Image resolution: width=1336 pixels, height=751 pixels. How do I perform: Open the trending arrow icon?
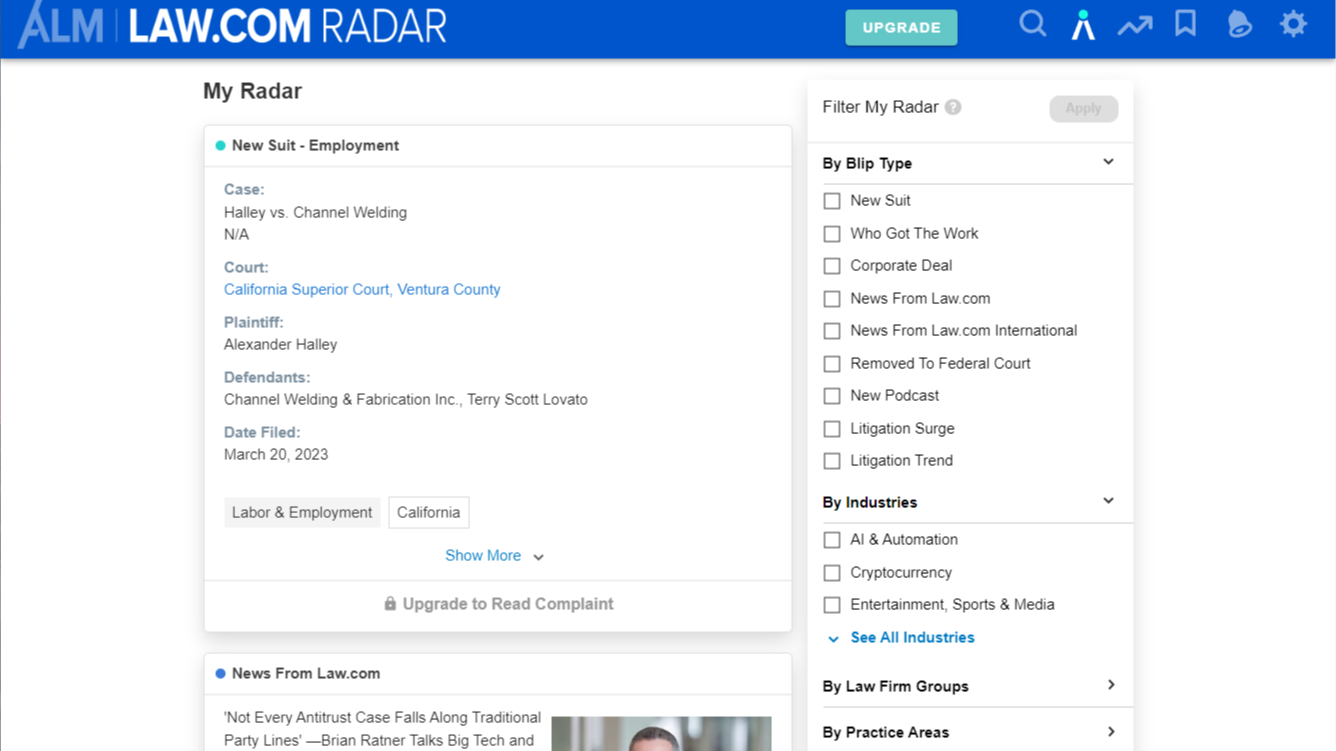(1135, 26)
